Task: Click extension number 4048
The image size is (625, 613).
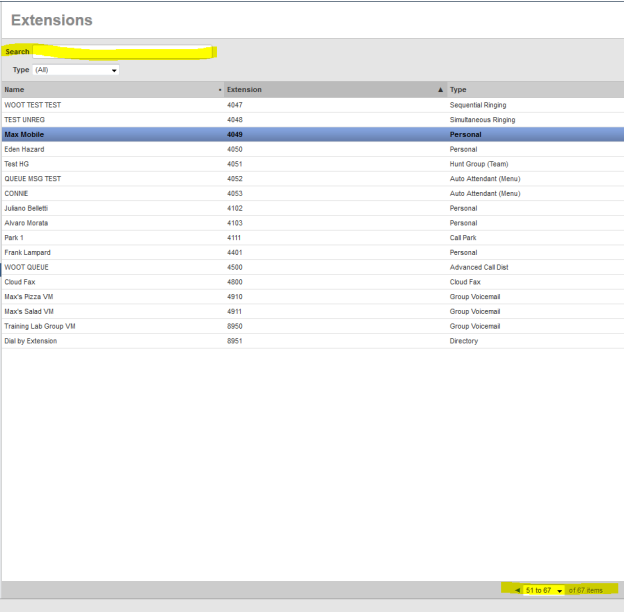Action: pyautogui.click(x=235, y=120)
